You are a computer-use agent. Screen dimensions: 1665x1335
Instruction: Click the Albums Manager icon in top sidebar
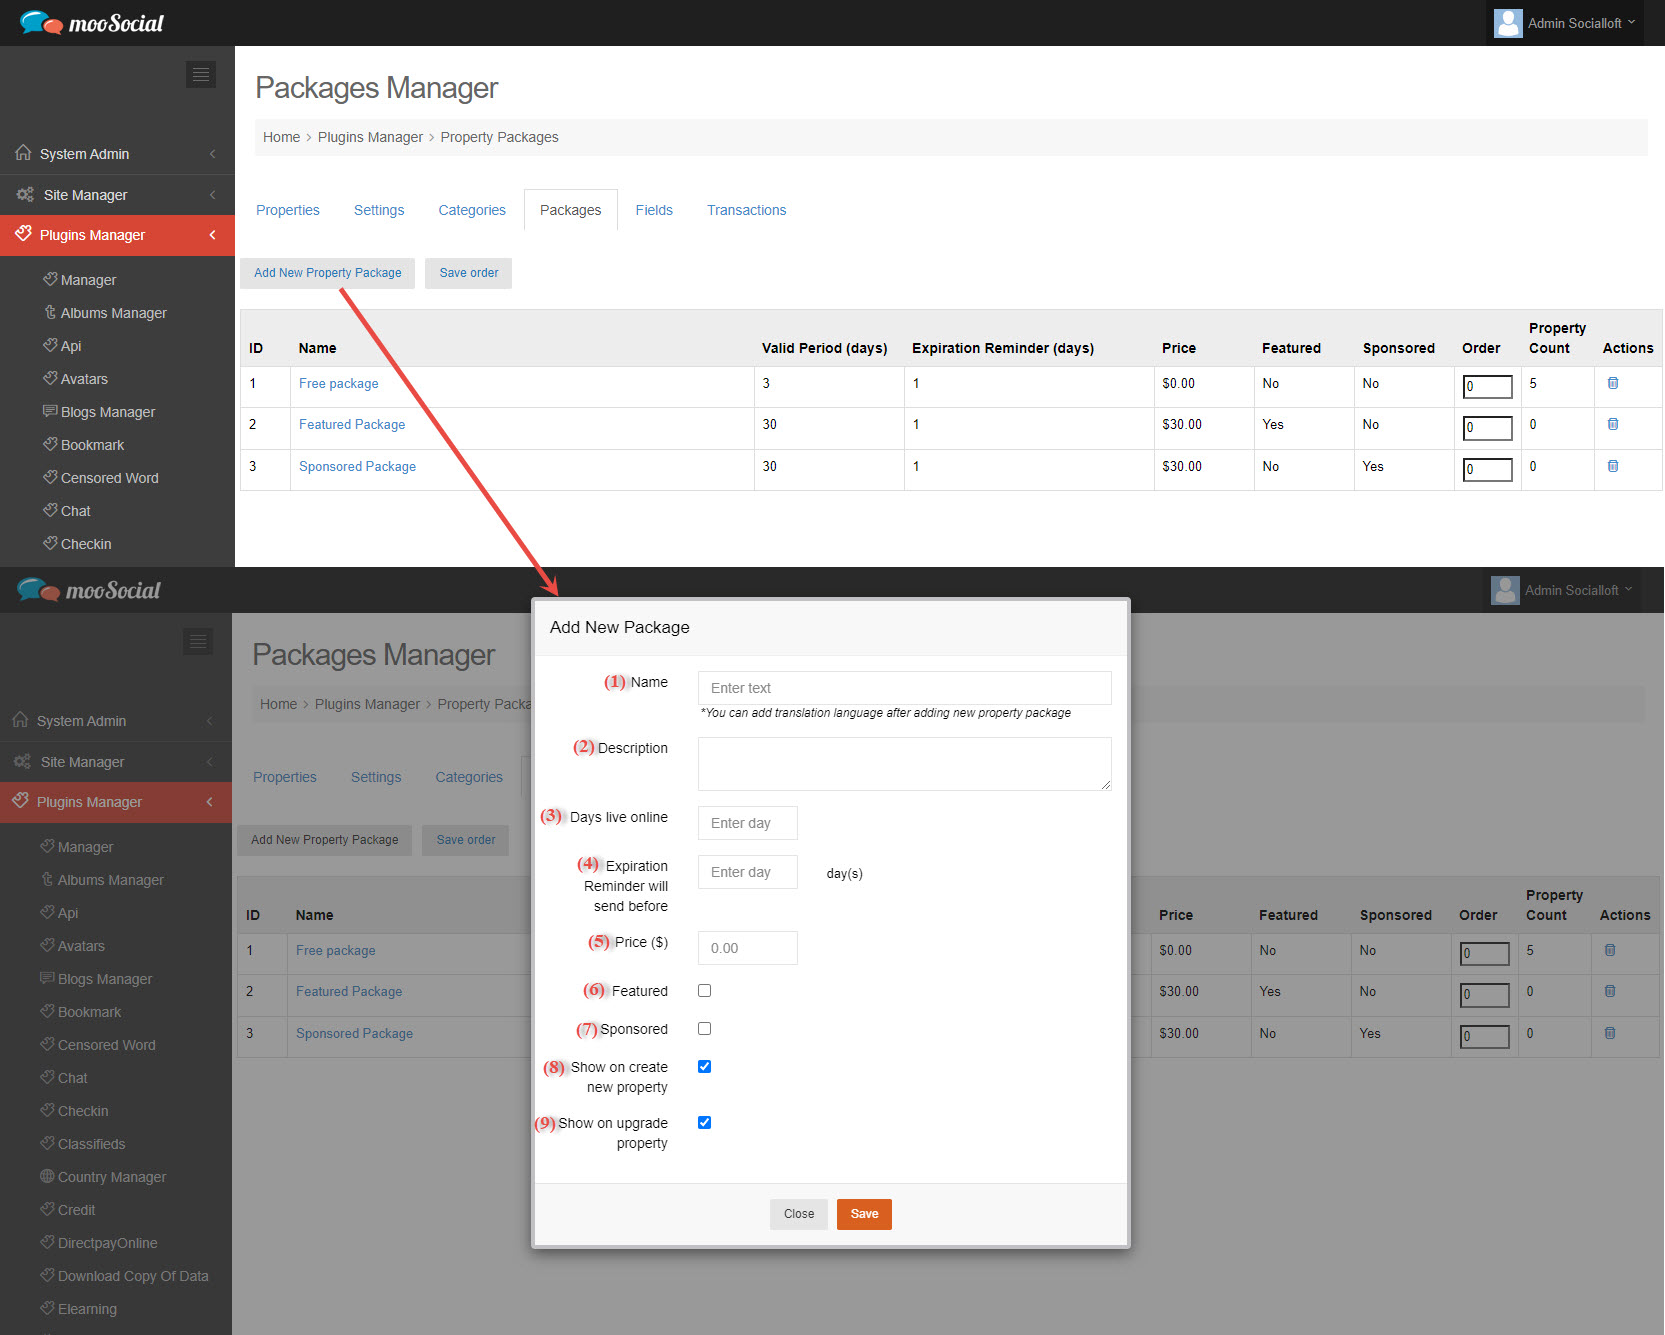50,312
